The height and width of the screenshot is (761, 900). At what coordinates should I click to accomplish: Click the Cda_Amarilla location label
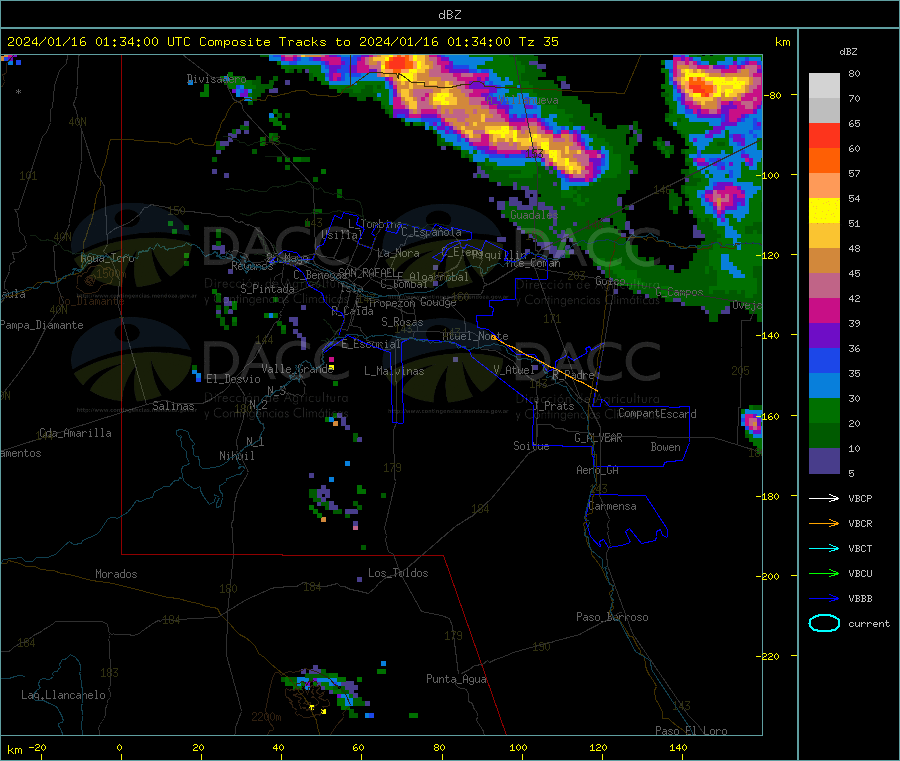(75, 433)
